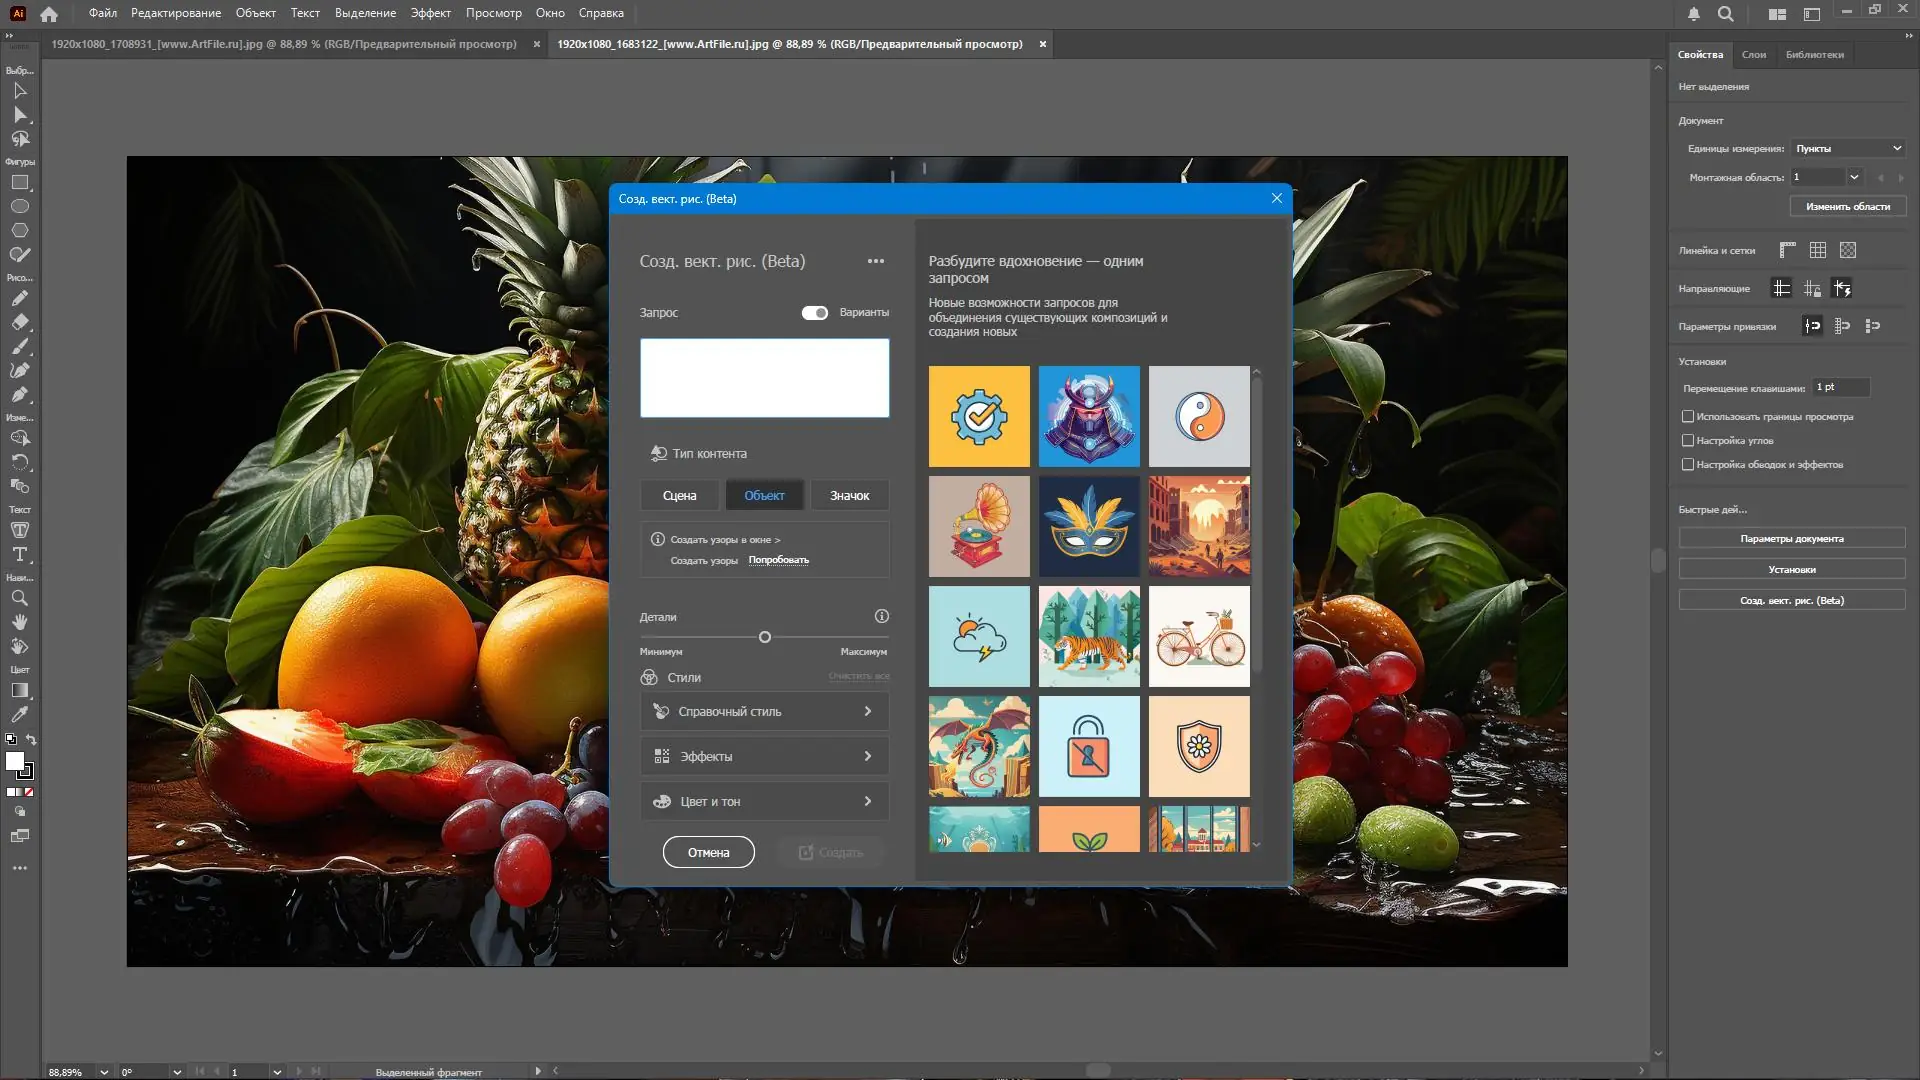
Task: Select the Eyedropper tool
Action: [18, 715]
